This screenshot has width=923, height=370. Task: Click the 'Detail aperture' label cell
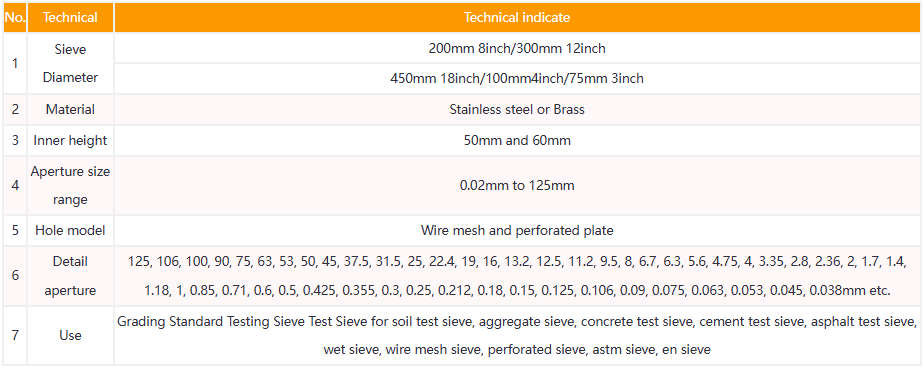(x=70, y=275)
